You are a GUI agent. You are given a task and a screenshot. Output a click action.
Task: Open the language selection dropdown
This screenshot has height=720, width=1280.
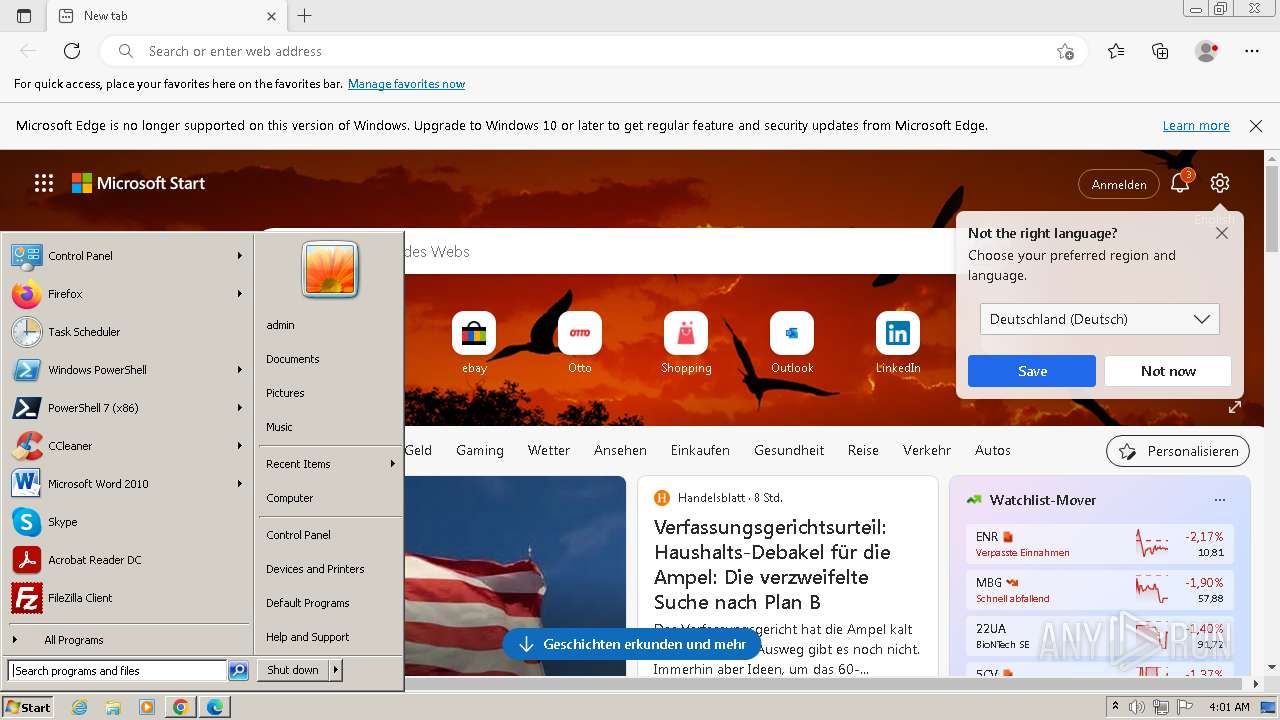pyautogui.click(x=1099, y=319)
